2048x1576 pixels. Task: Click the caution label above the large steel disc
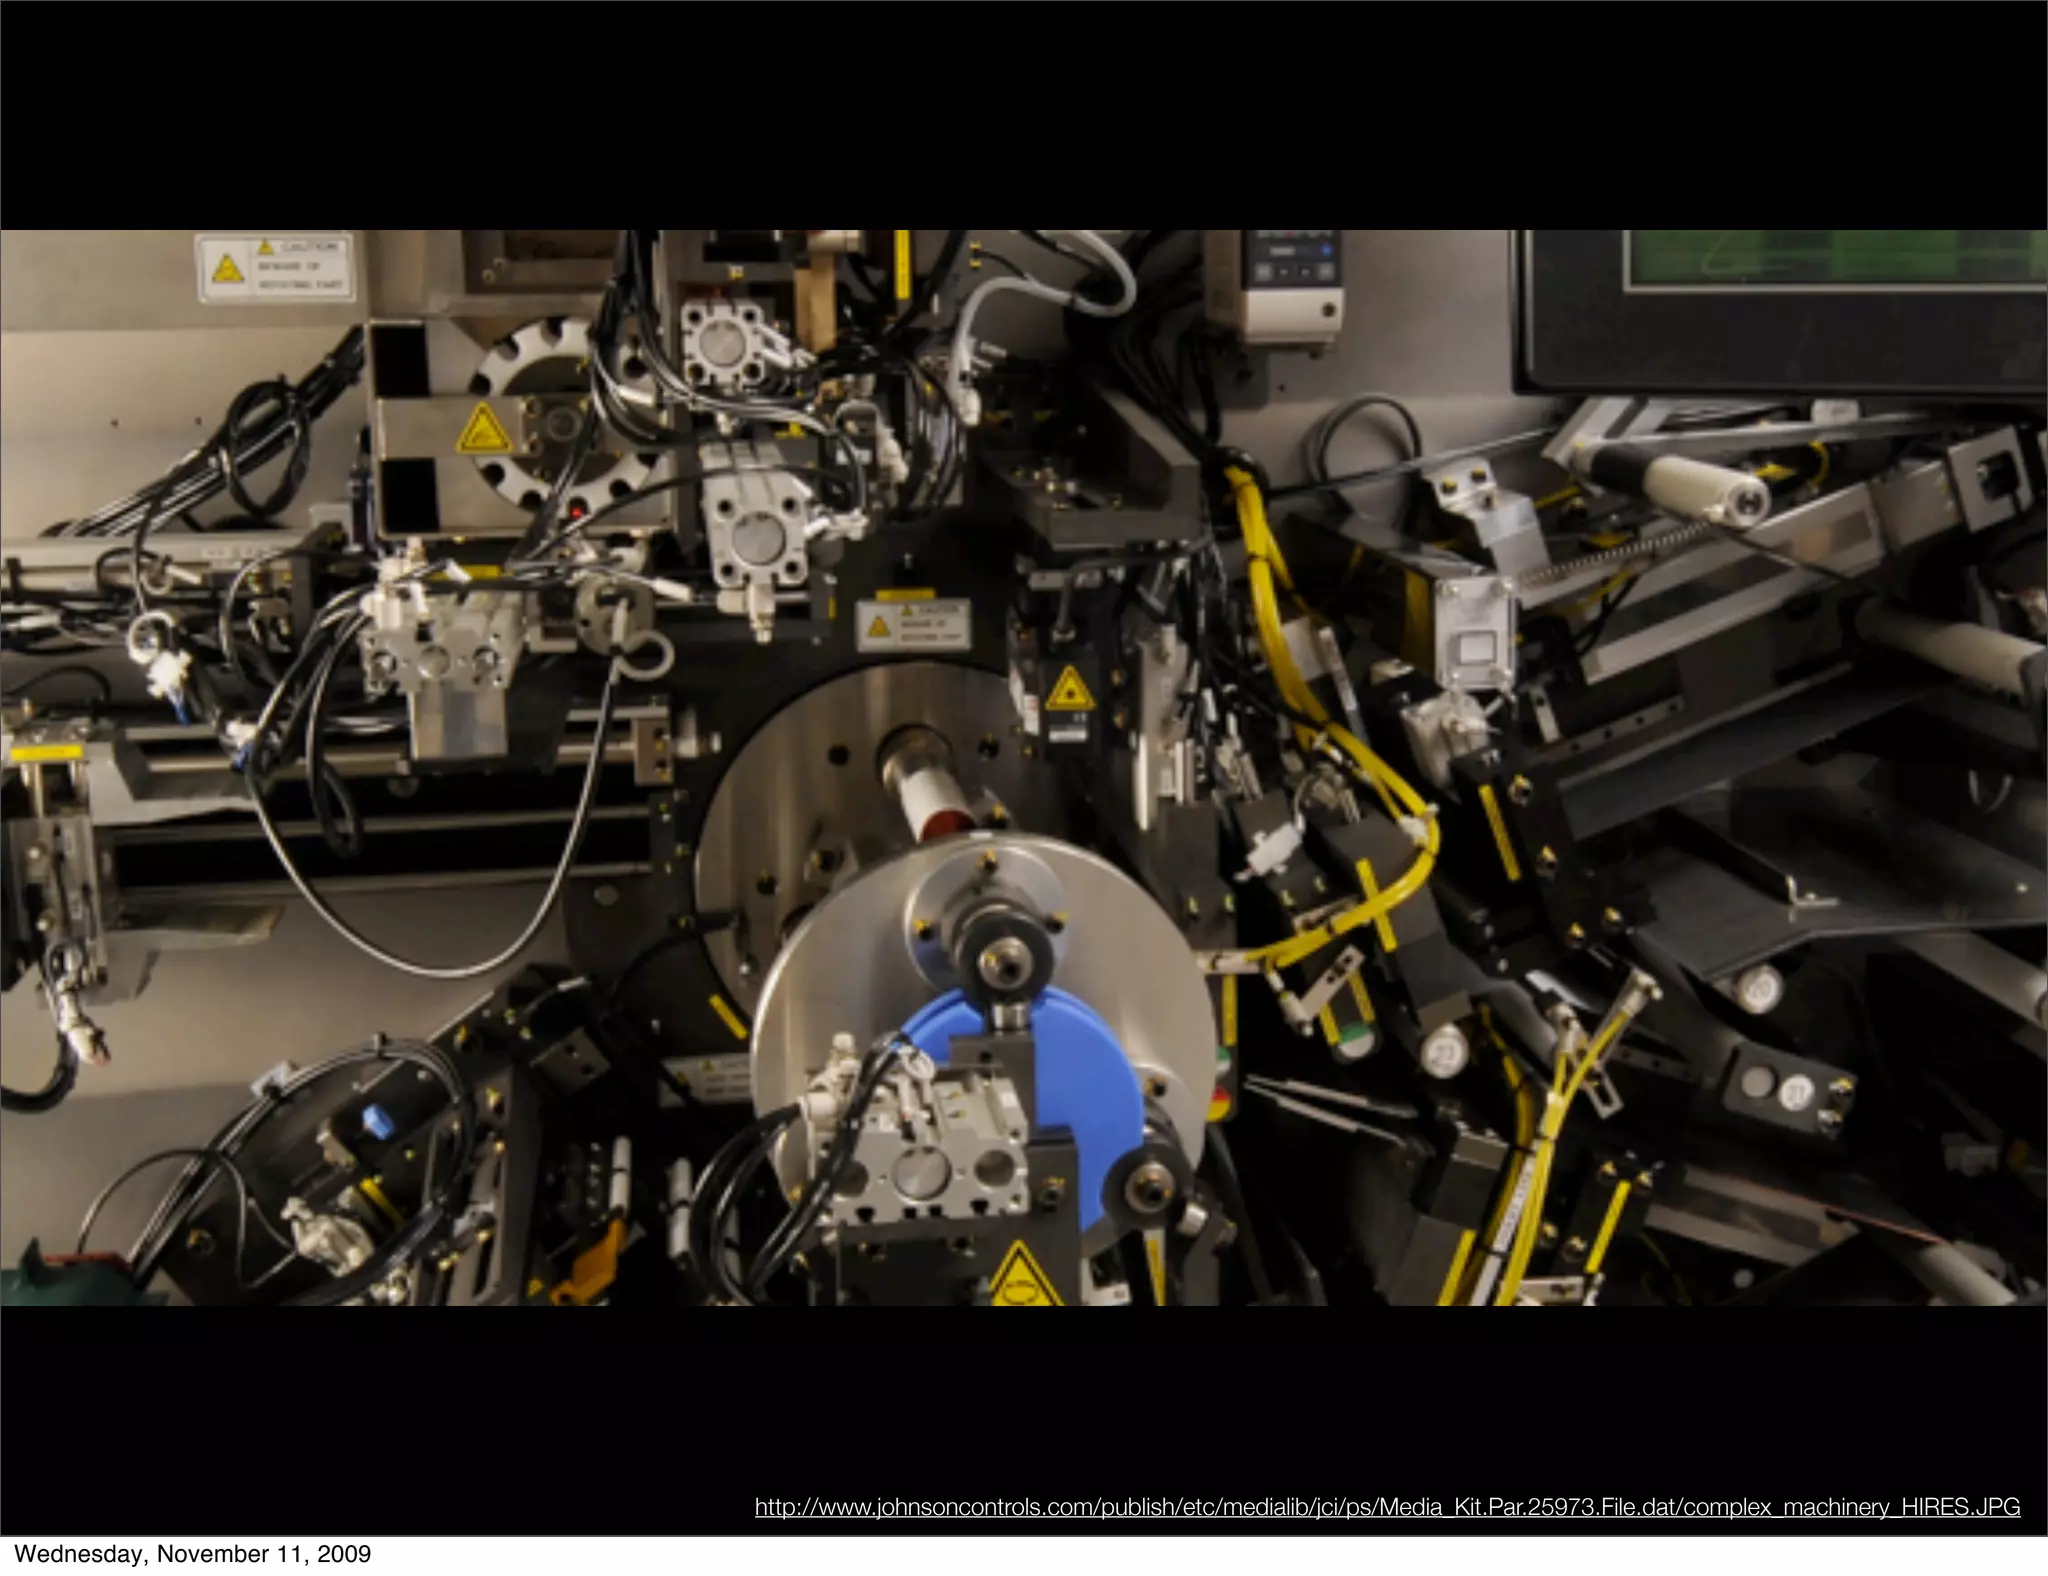[913, 623]
